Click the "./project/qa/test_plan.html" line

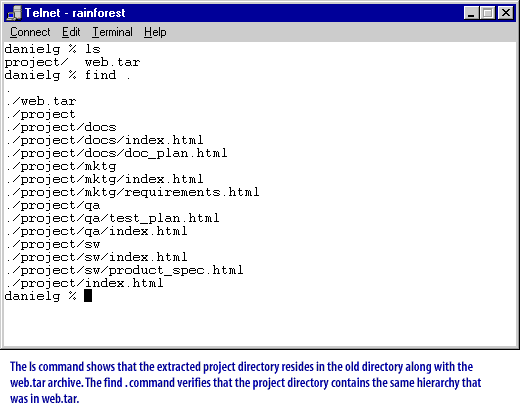pyautogui.click(x=113, y=218)
